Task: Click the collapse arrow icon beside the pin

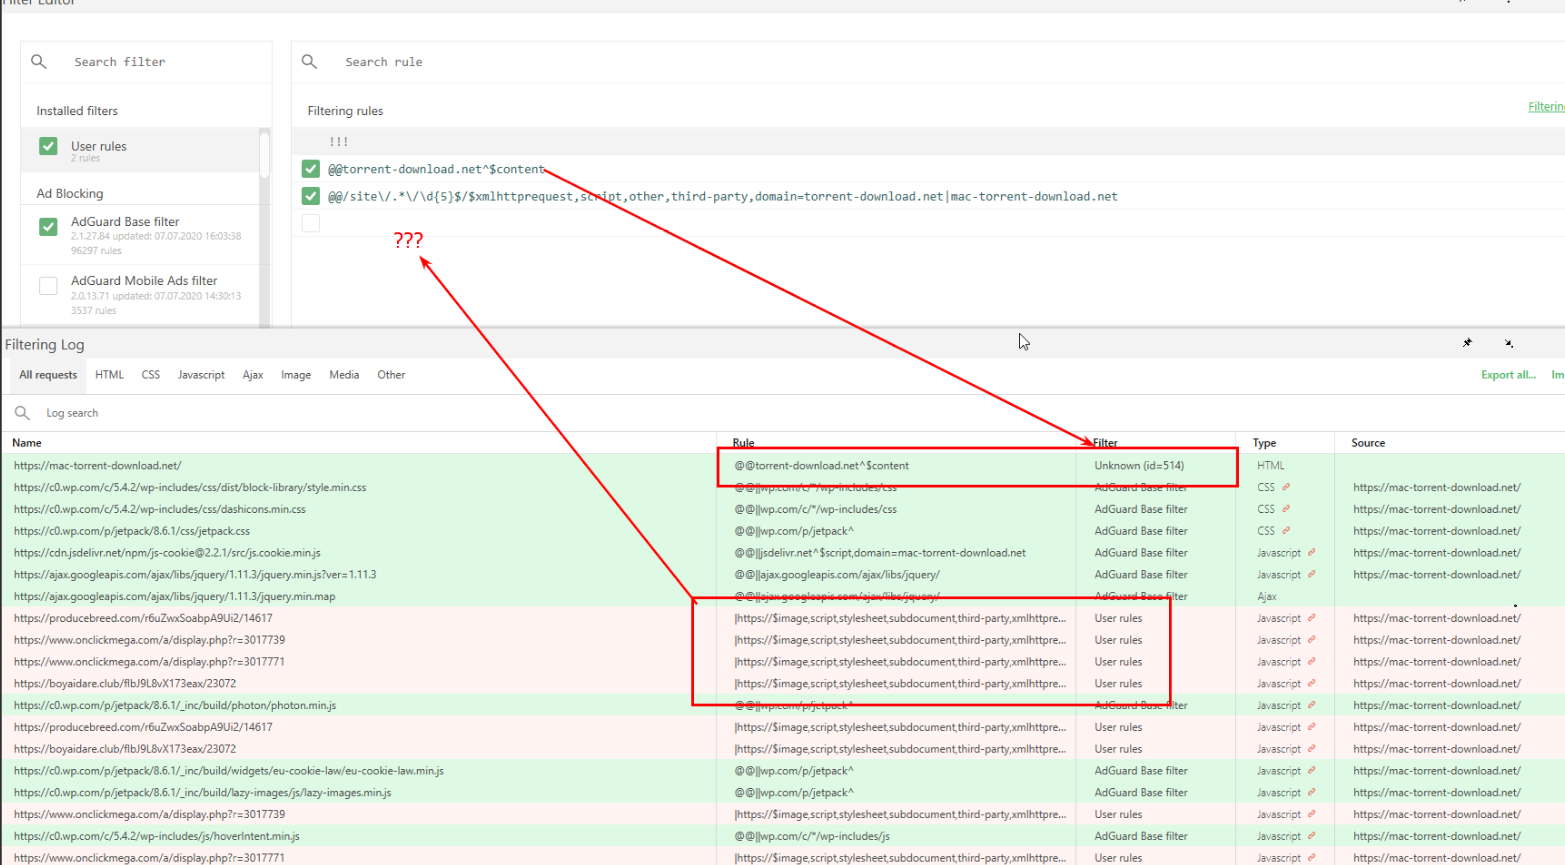Action: (1509, 343)
